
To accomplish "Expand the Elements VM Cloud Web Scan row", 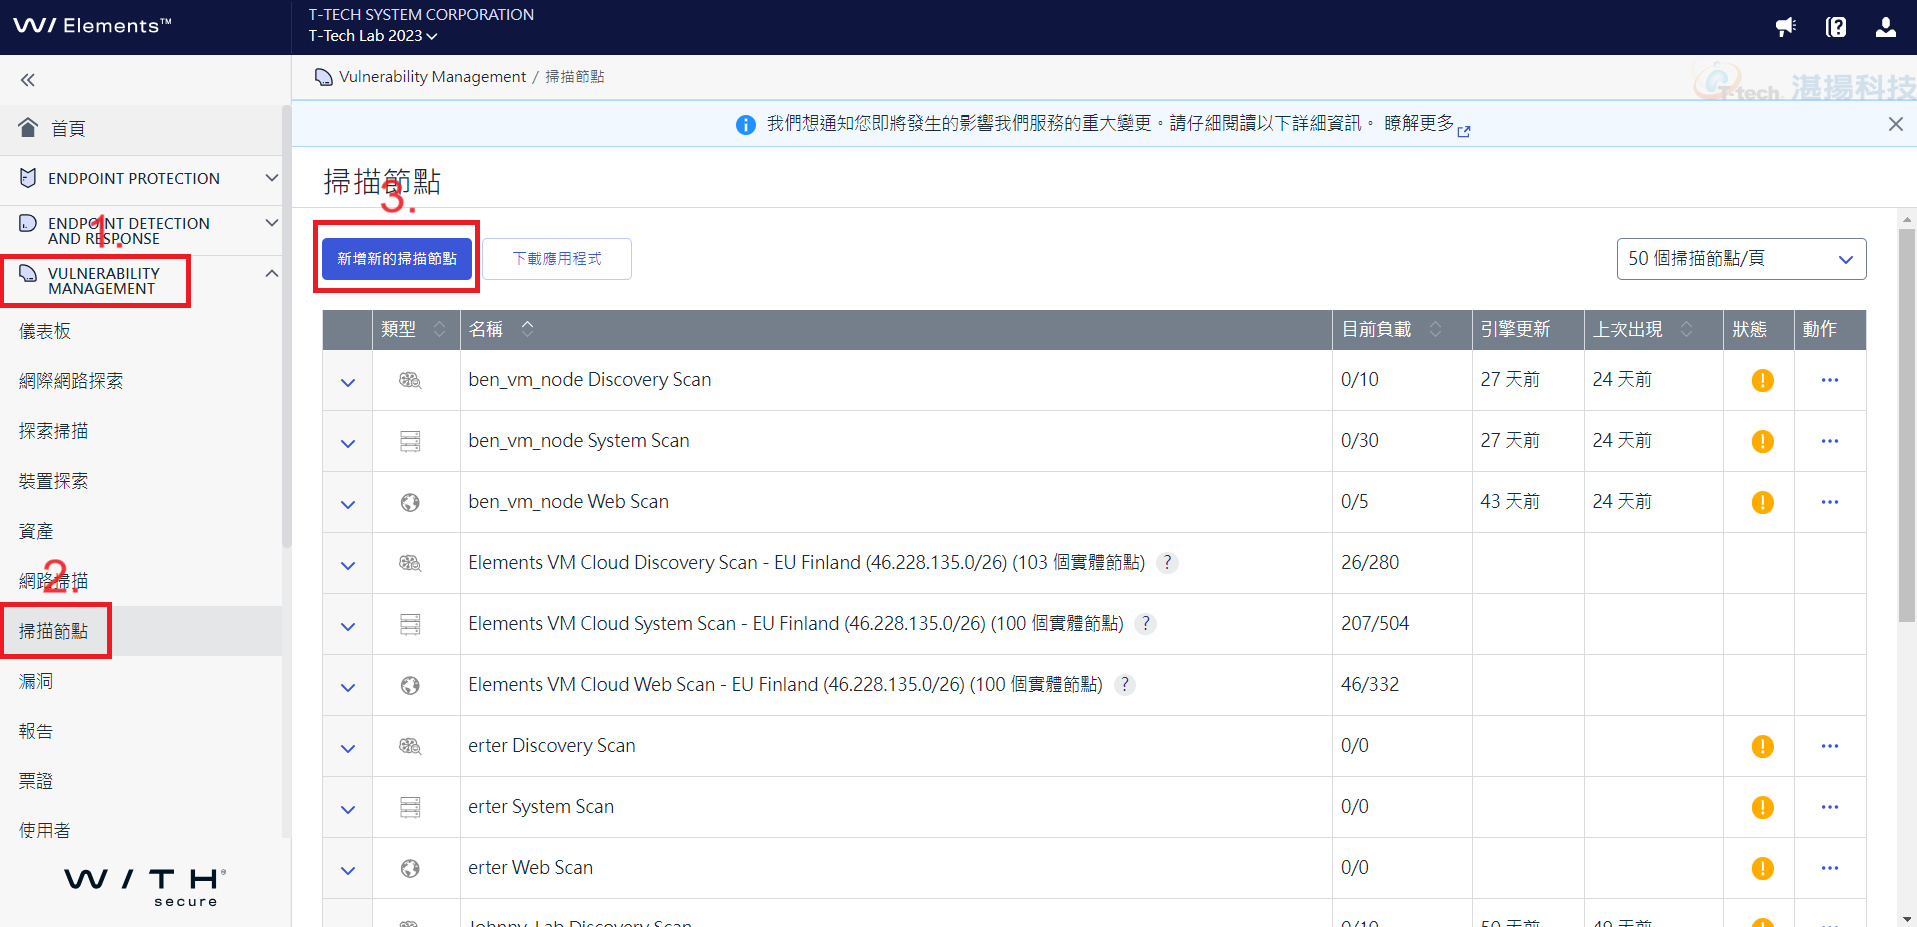I will click(x=348, y=687).
